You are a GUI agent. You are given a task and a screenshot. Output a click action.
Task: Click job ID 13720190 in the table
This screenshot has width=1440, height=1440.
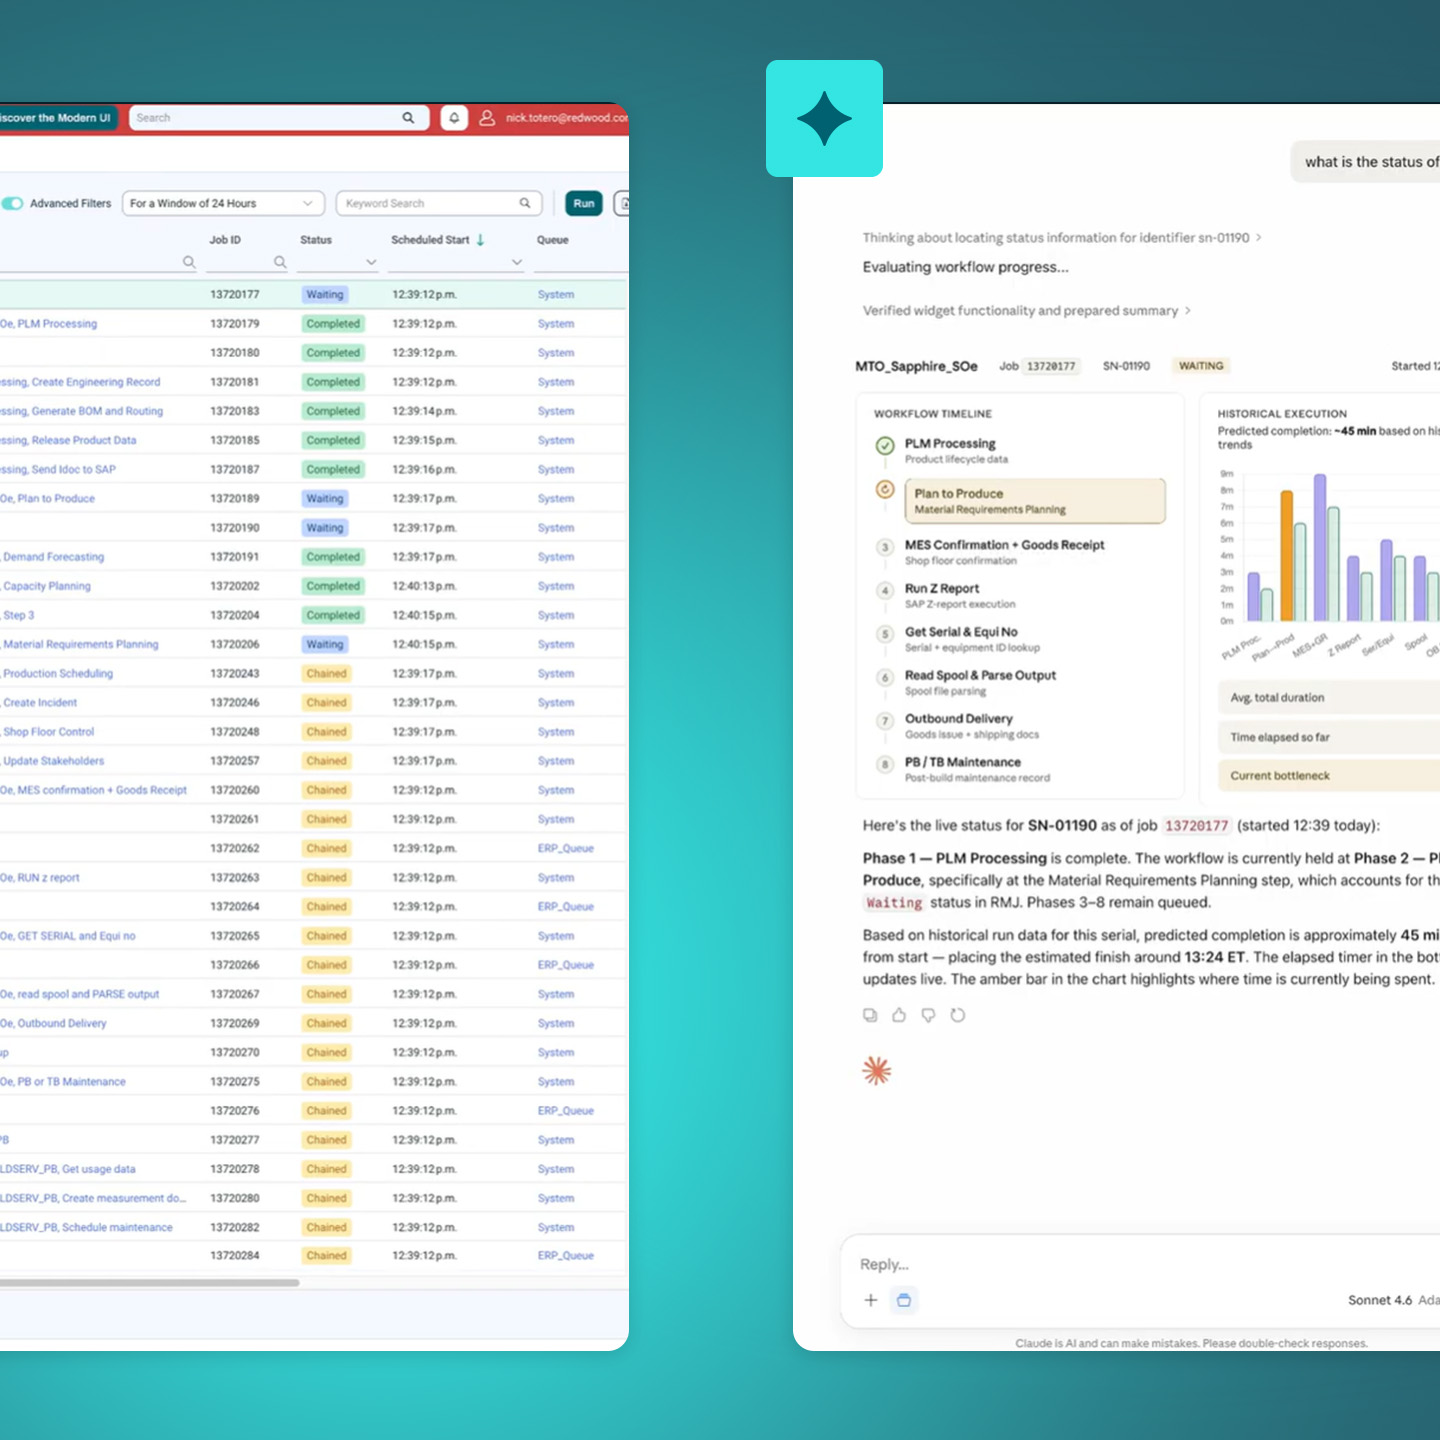pos(235,528)
